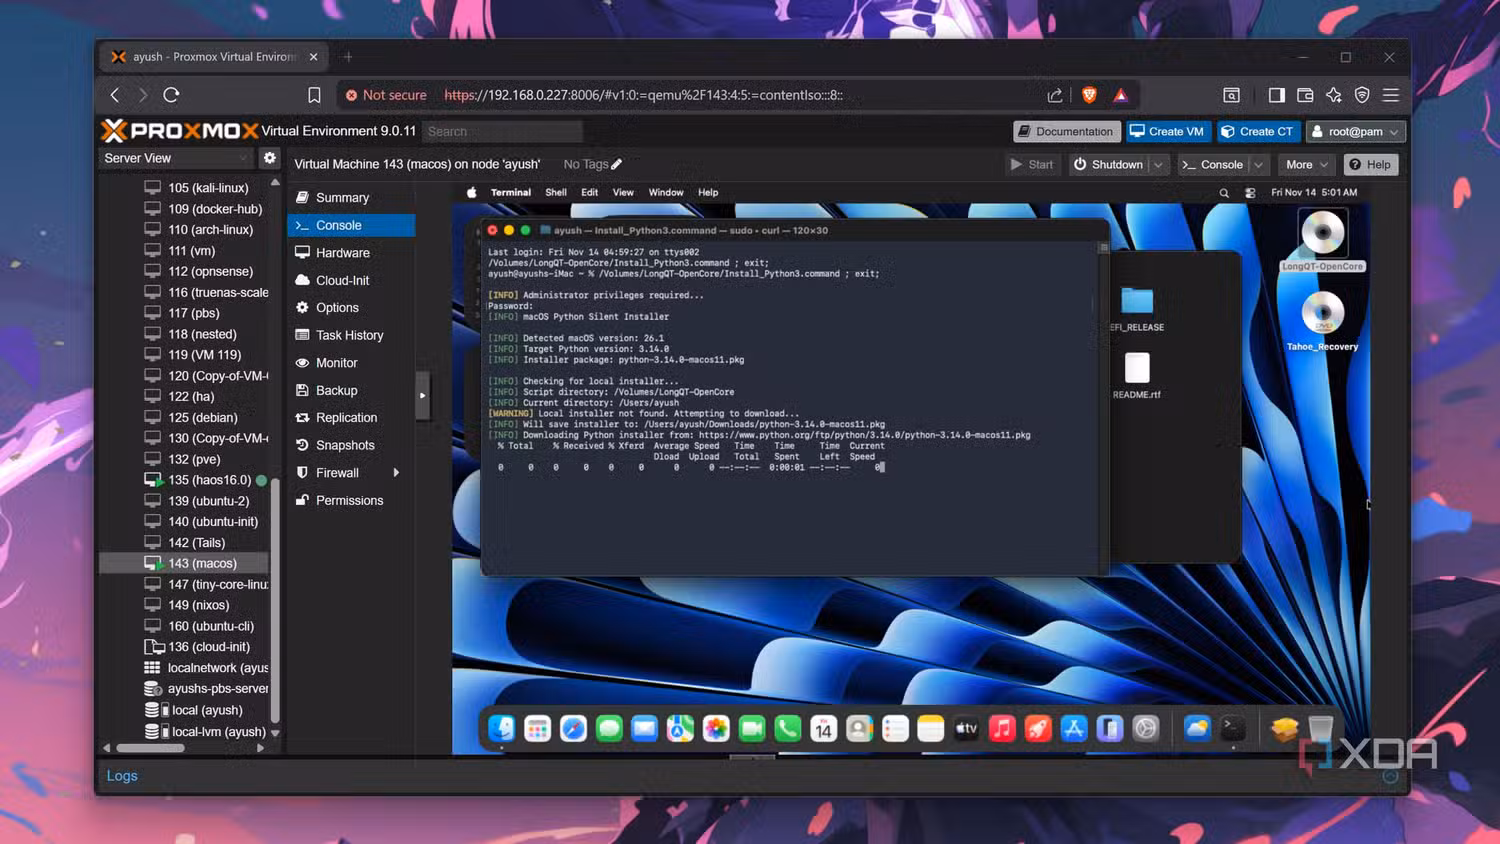1500x844 pixels.
Task: Open the macOS Shell menu
Action: point(556,193)
